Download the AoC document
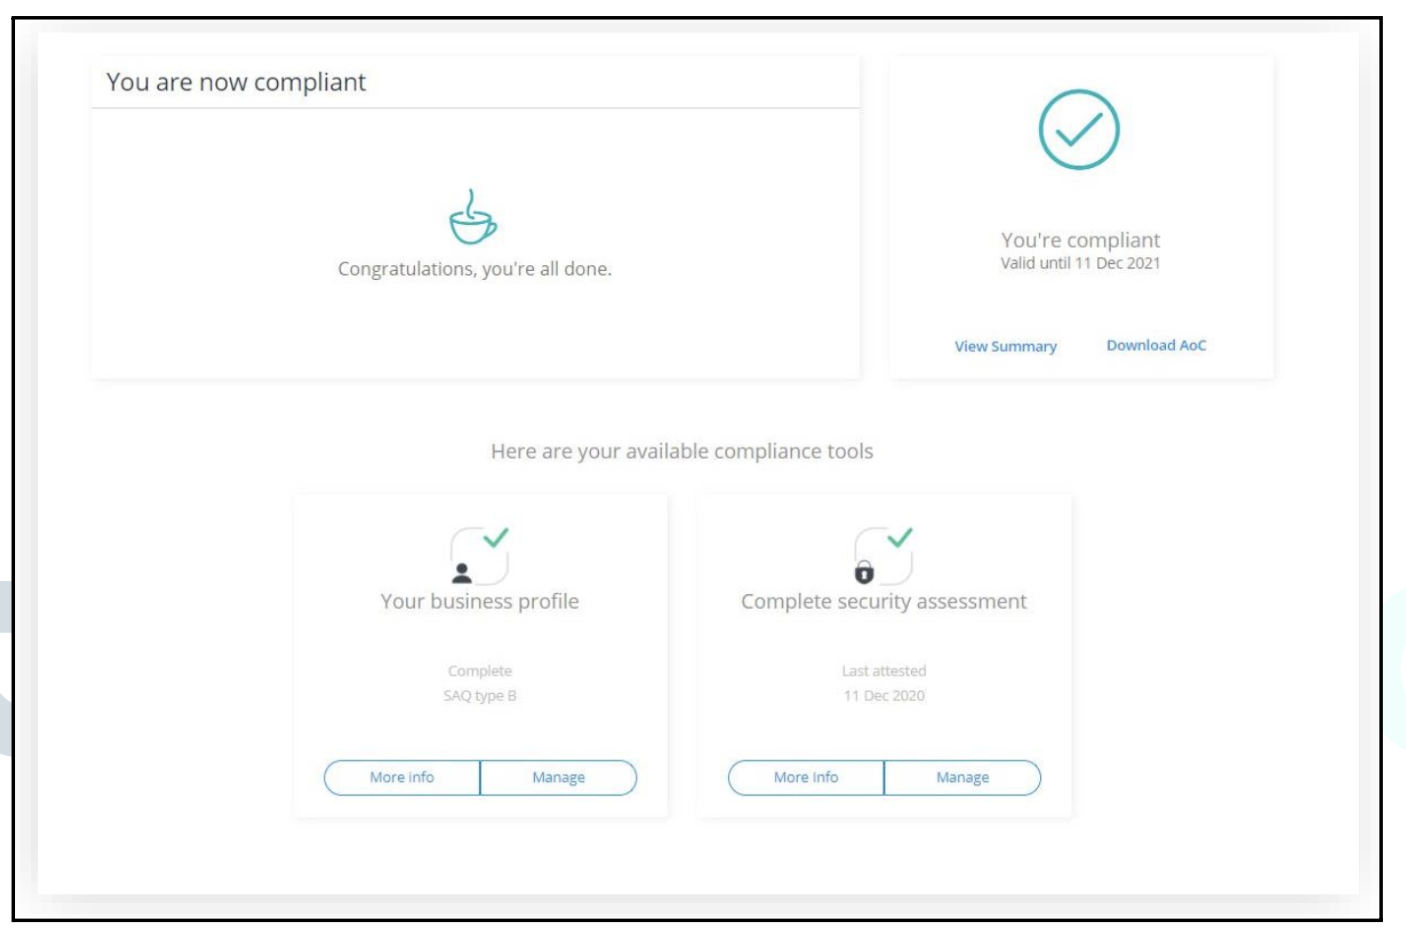This screenshot has width=1406, height=940. coord(1156,345)
